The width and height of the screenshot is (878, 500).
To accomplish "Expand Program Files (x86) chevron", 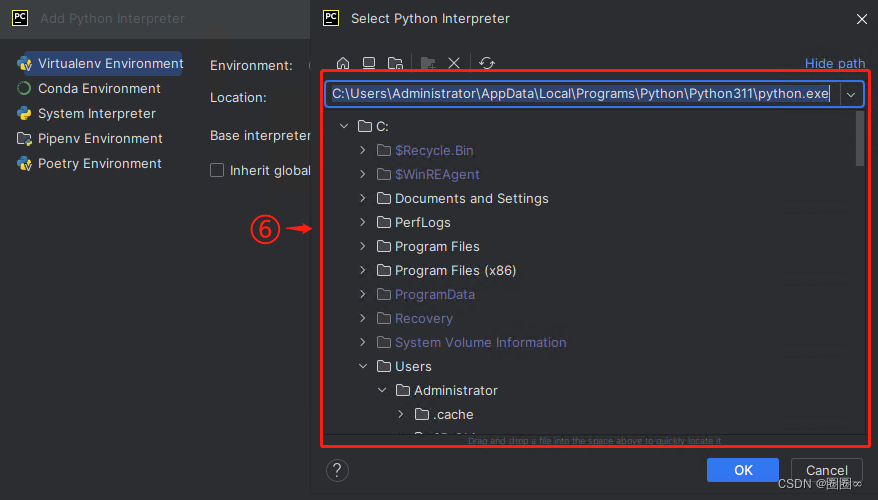I will 363,270.
